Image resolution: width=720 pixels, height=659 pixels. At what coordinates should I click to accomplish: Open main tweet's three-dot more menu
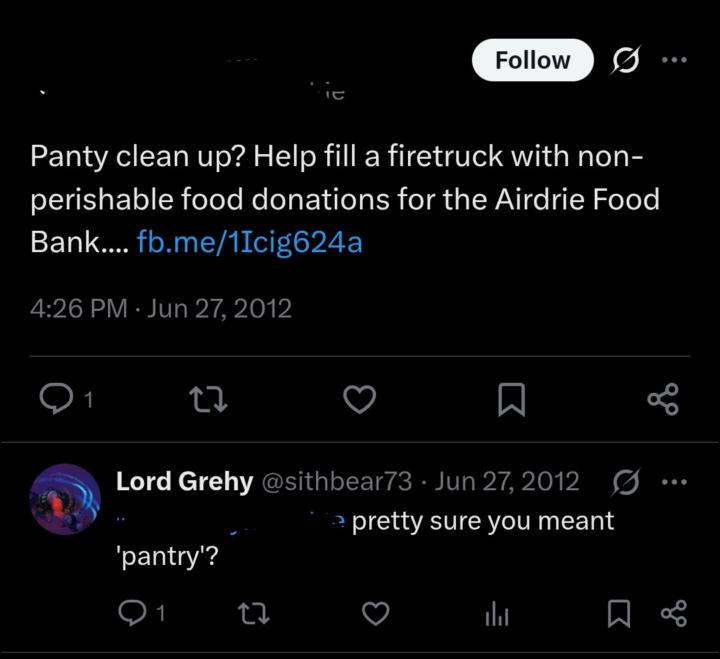click(675, 60)
